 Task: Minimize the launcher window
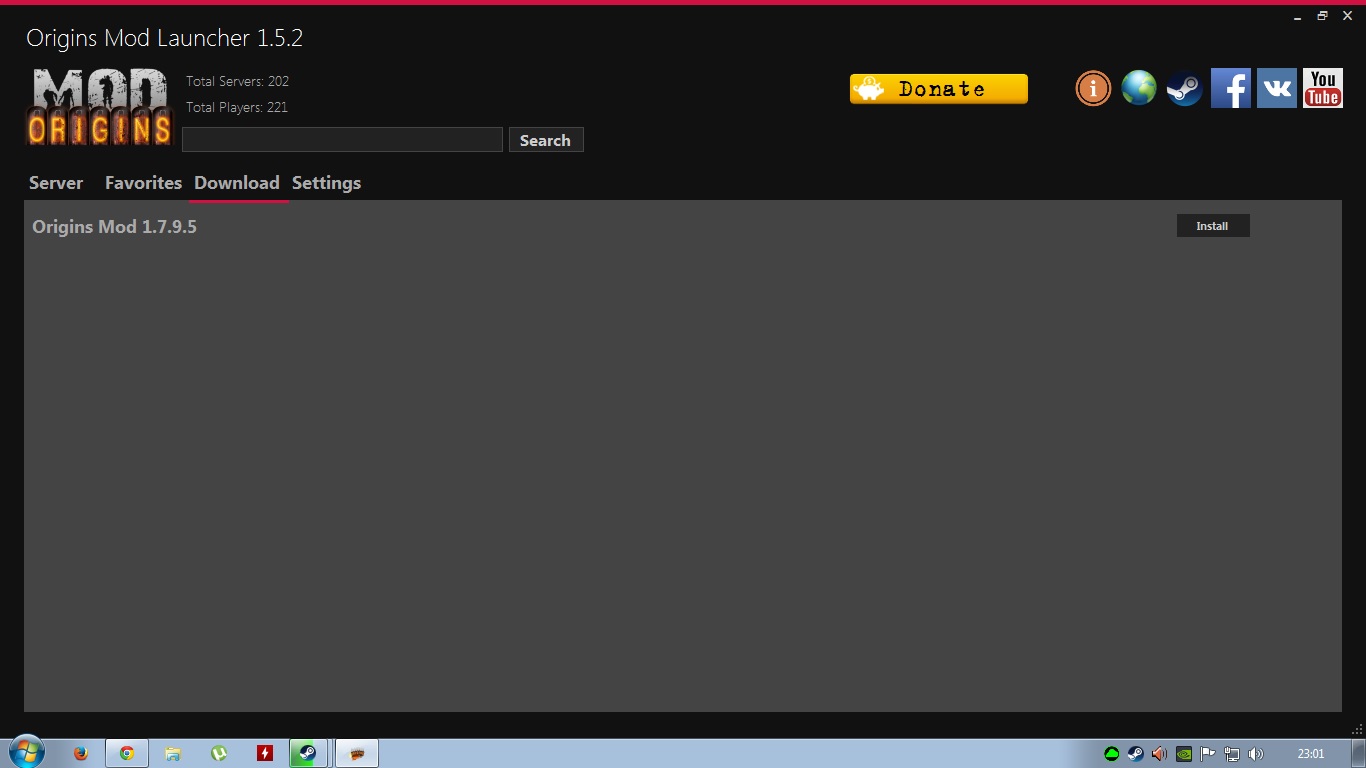tap(1298, 17)
